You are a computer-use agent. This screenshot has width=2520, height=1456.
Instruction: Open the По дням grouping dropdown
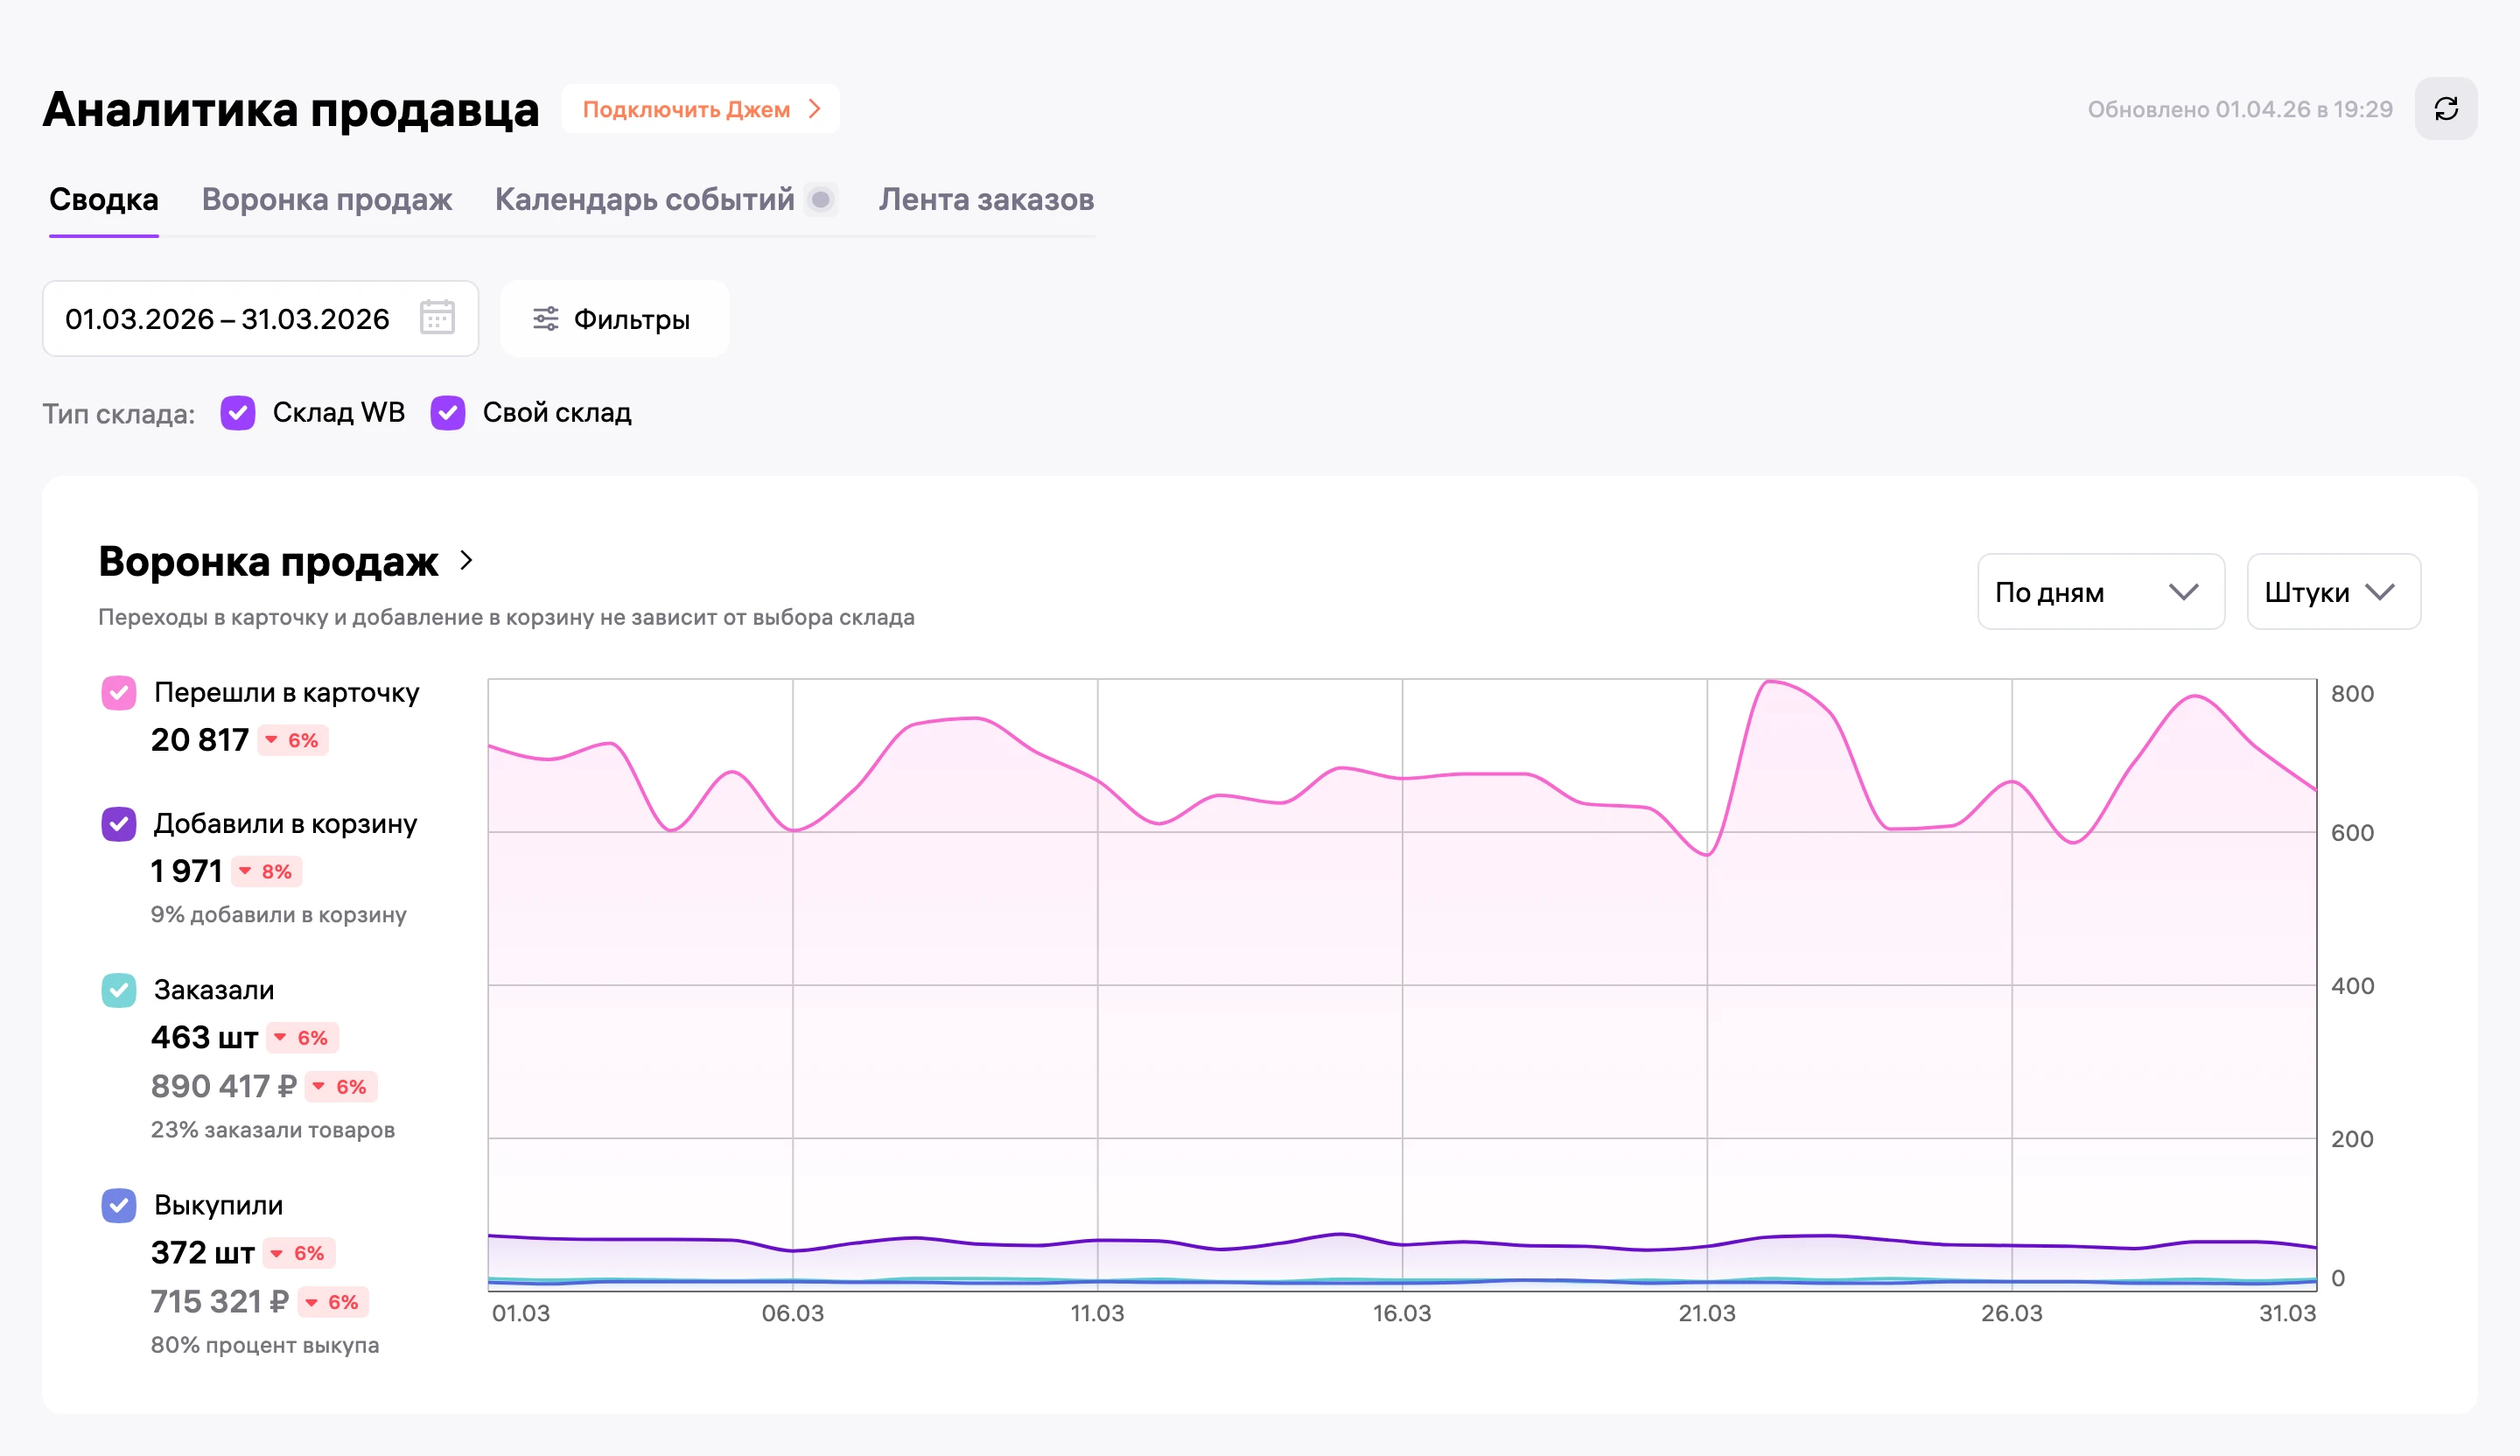click(2101, 592)
